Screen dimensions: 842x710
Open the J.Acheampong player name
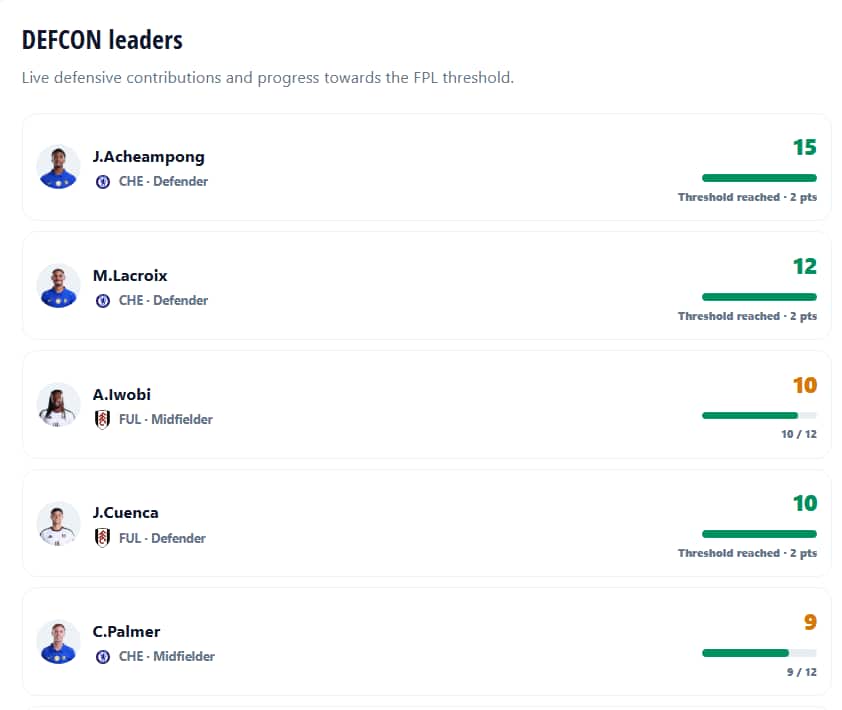click(149, 157)
